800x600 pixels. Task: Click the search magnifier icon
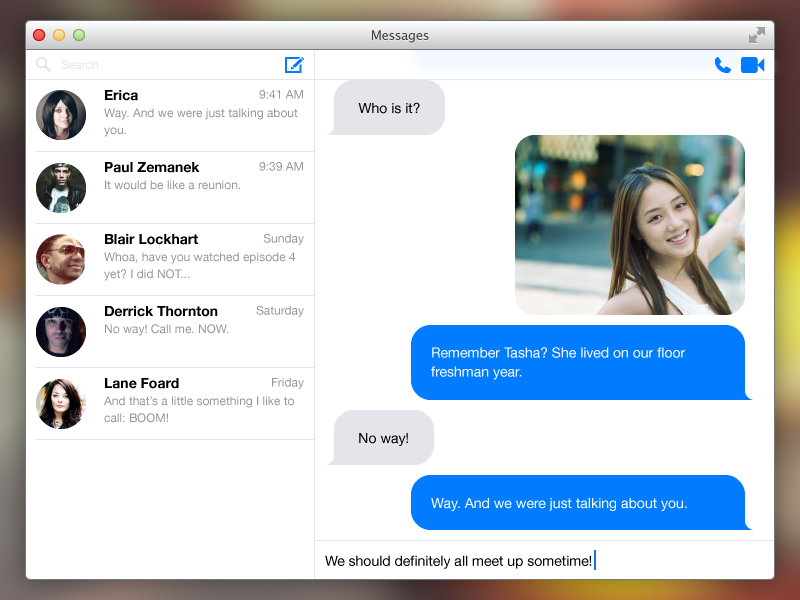click(43, 65)
